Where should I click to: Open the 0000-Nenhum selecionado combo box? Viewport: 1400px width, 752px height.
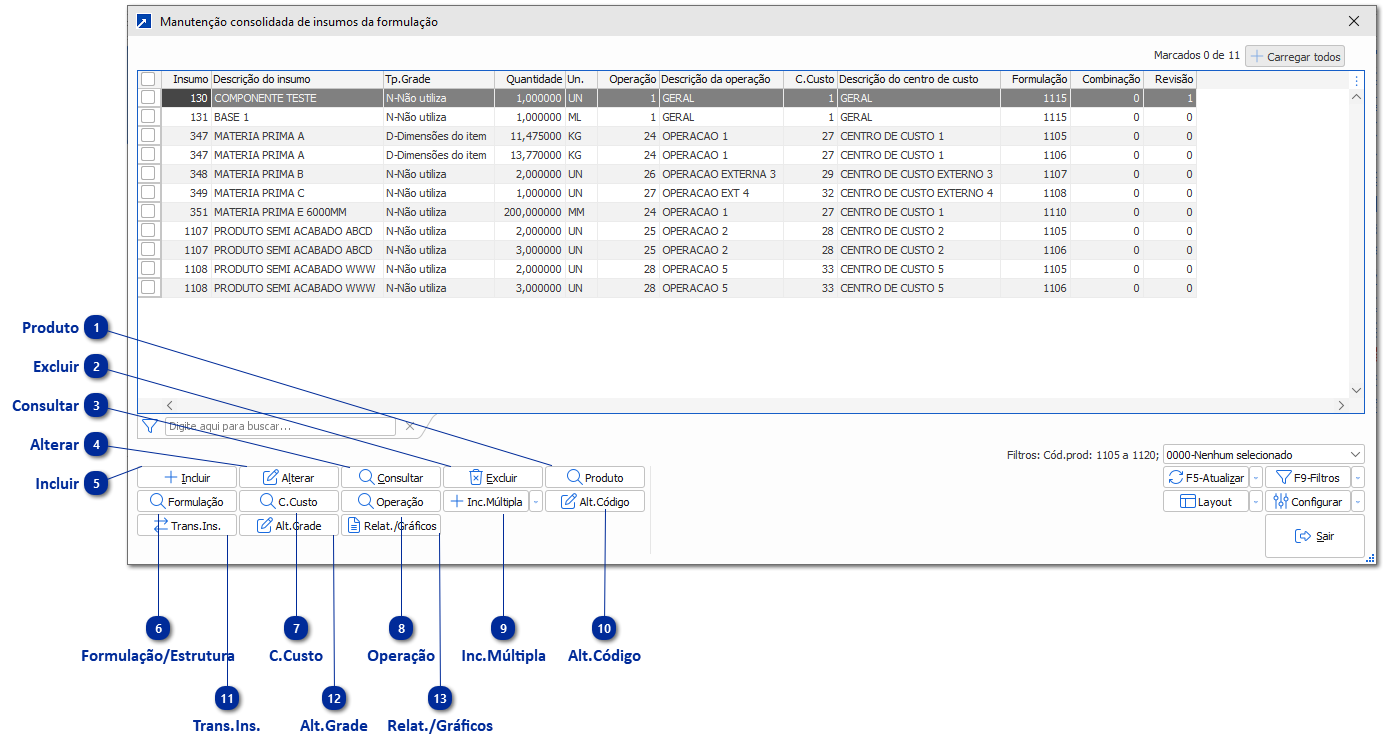click(1263, 454)
